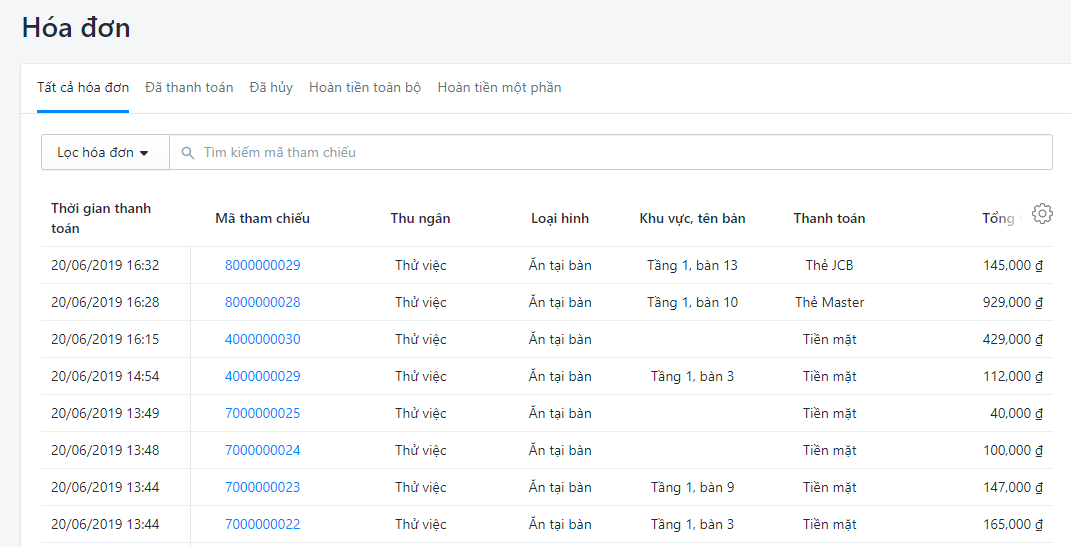Click the search magnifier icon

tap(187, 153)
